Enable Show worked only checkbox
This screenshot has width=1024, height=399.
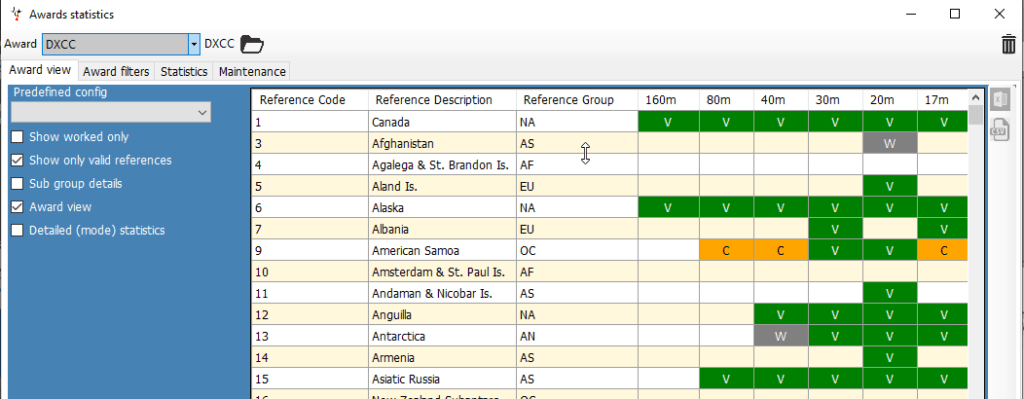pyautogui.click(x=17, y=137)
